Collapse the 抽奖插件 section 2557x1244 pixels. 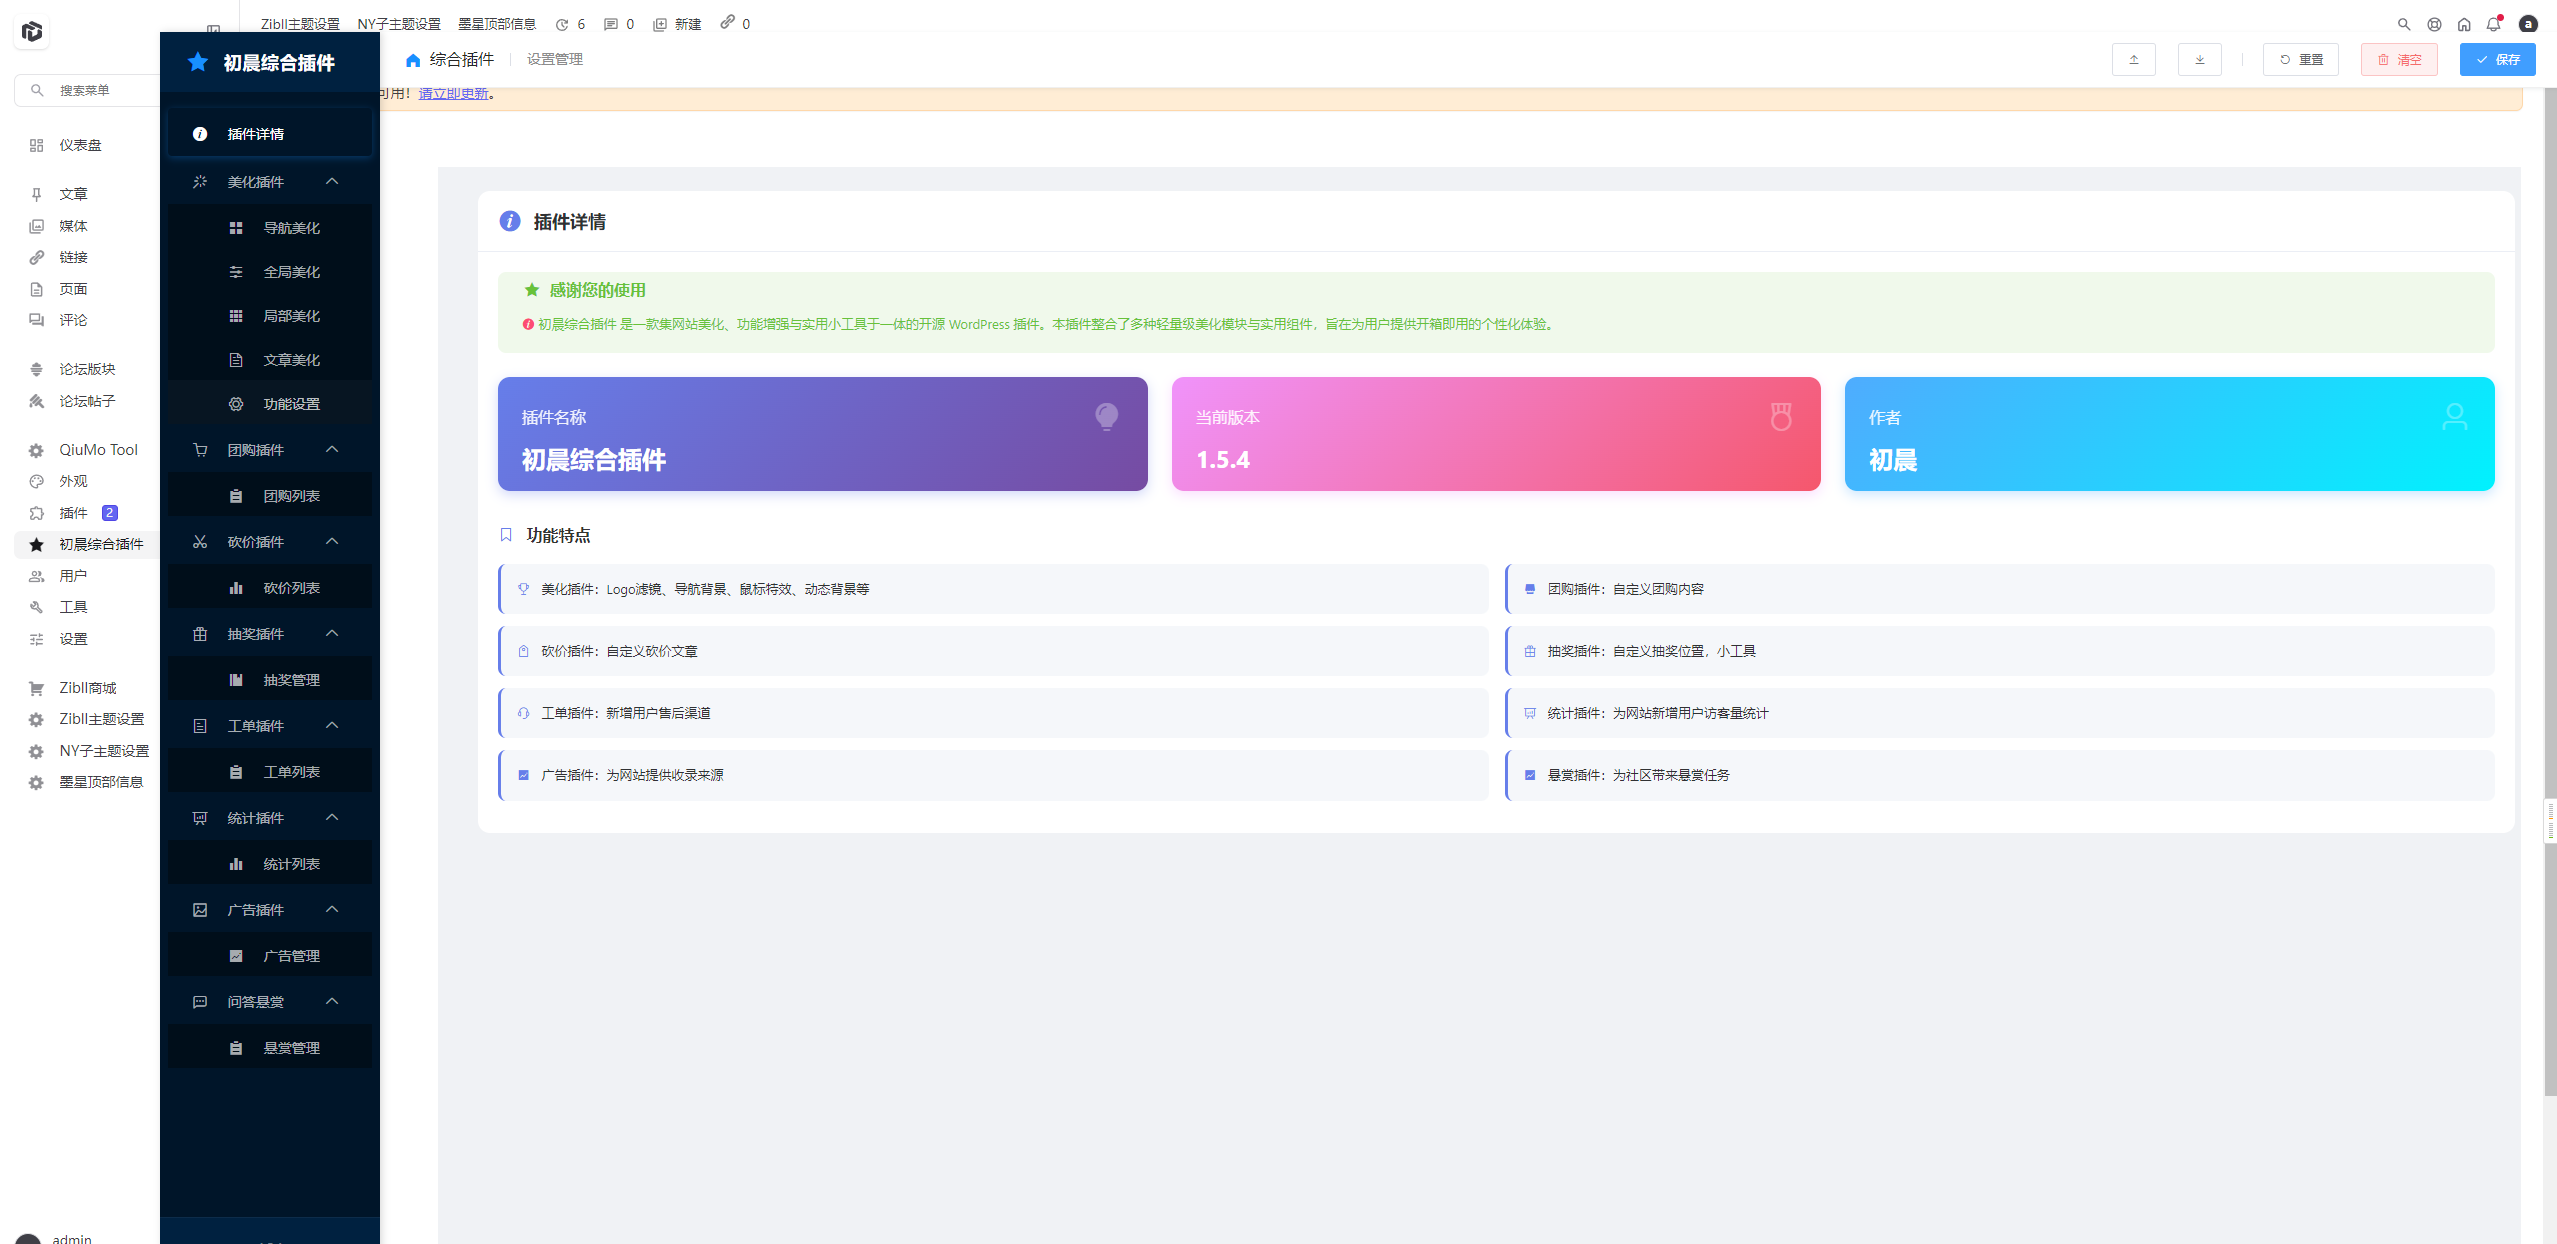tap(332, 634)
